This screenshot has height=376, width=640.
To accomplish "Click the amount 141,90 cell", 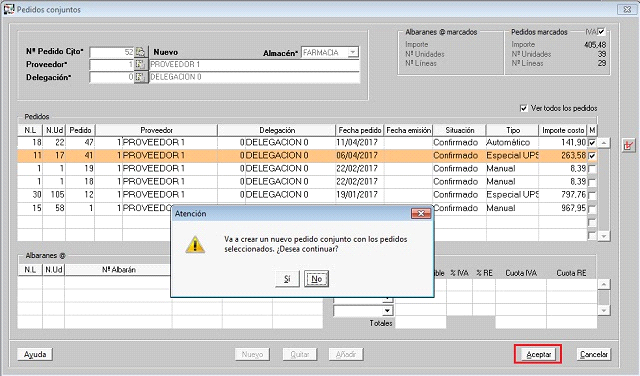I will (563, 142).
